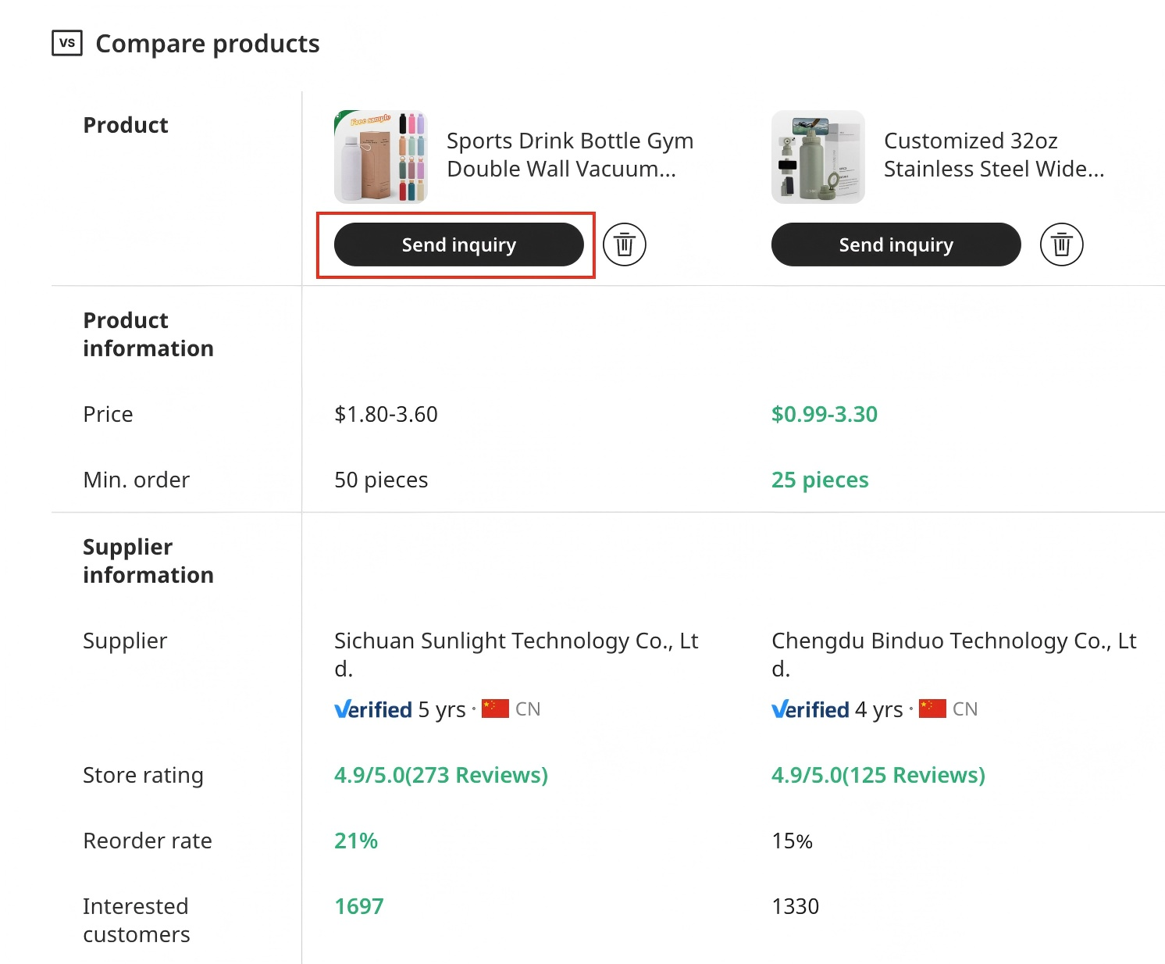
Task: Open Customized 32oz Stainless Steel title
Action: [x=994, y=155]
